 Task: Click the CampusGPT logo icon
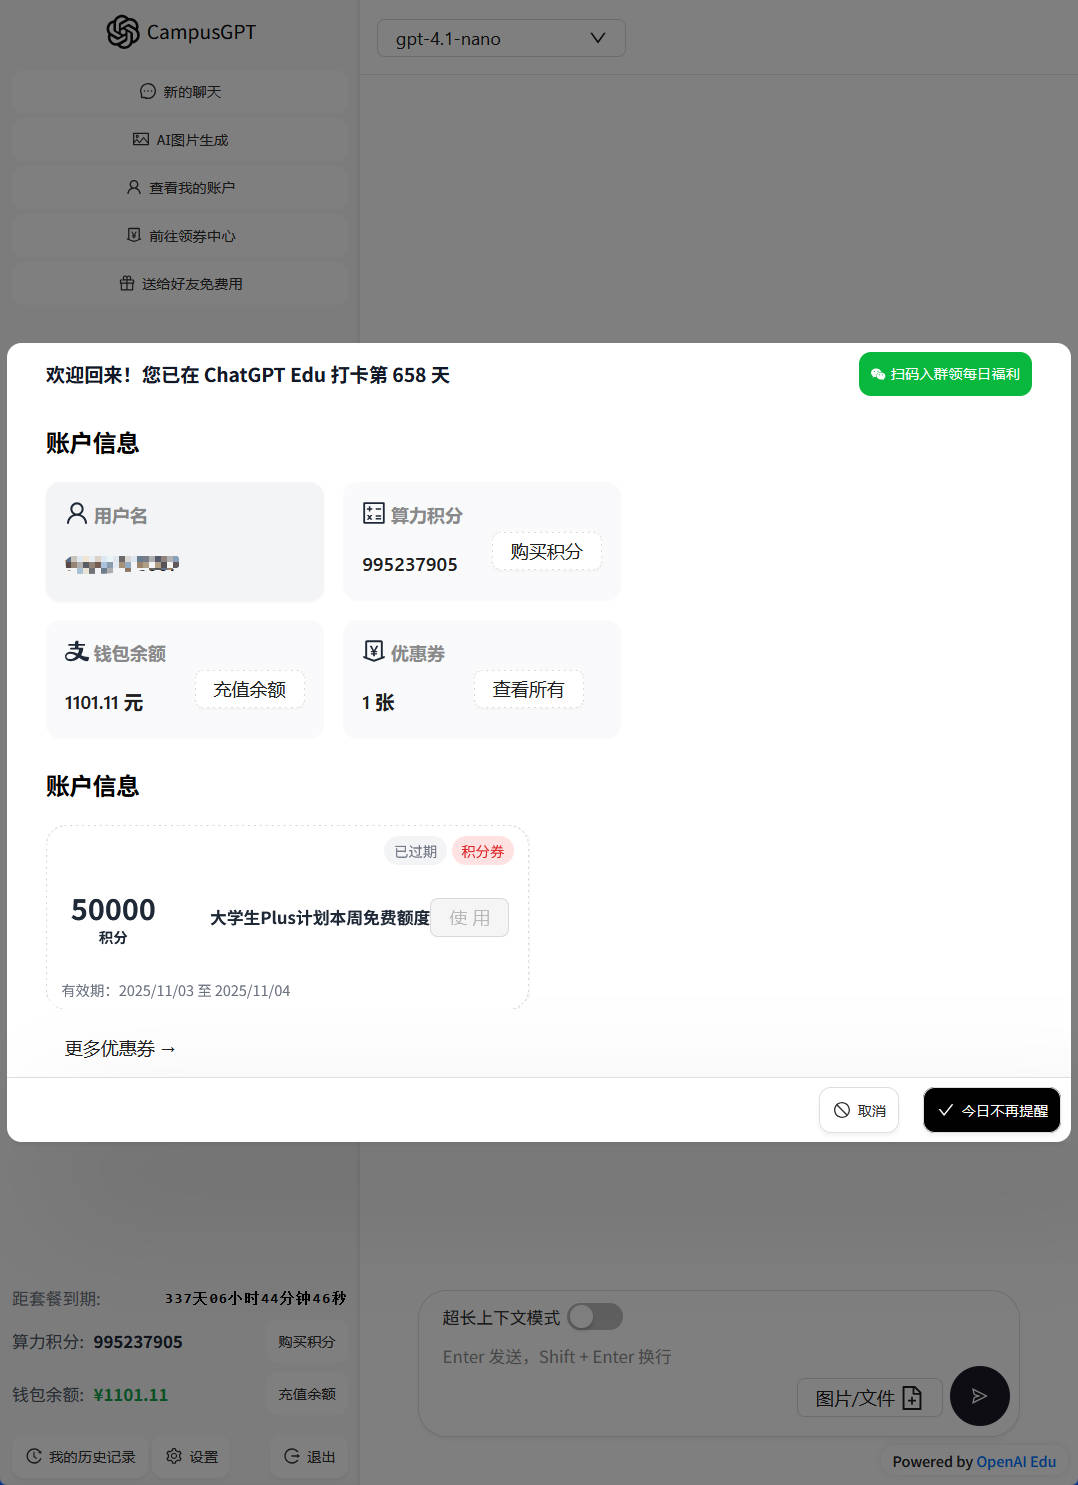[123, 32]
